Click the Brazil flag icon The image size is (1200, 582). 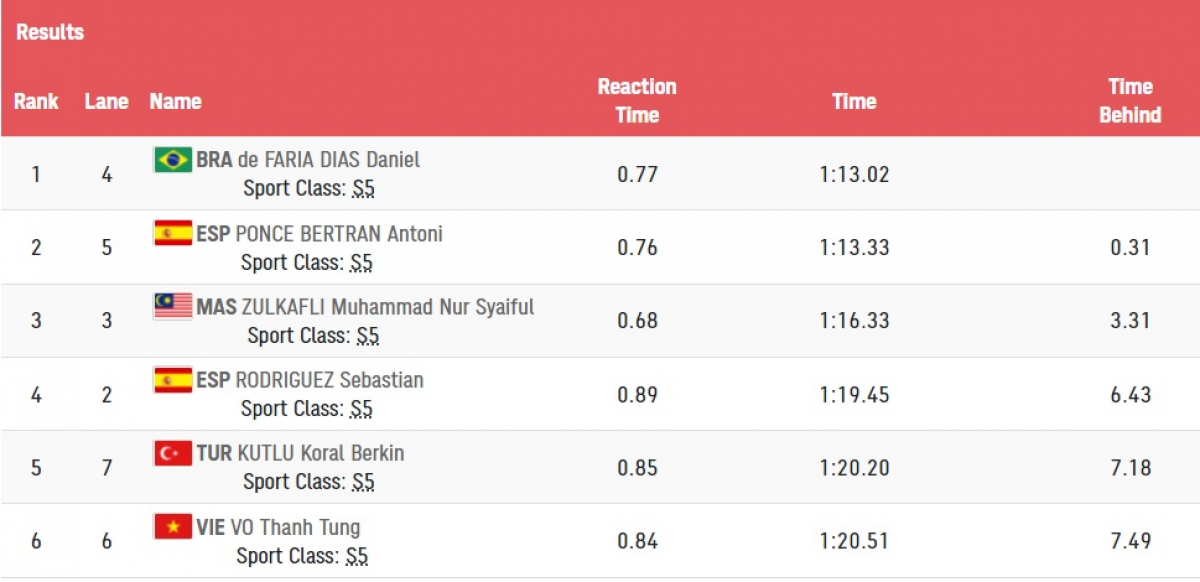[x=173, y=160]
